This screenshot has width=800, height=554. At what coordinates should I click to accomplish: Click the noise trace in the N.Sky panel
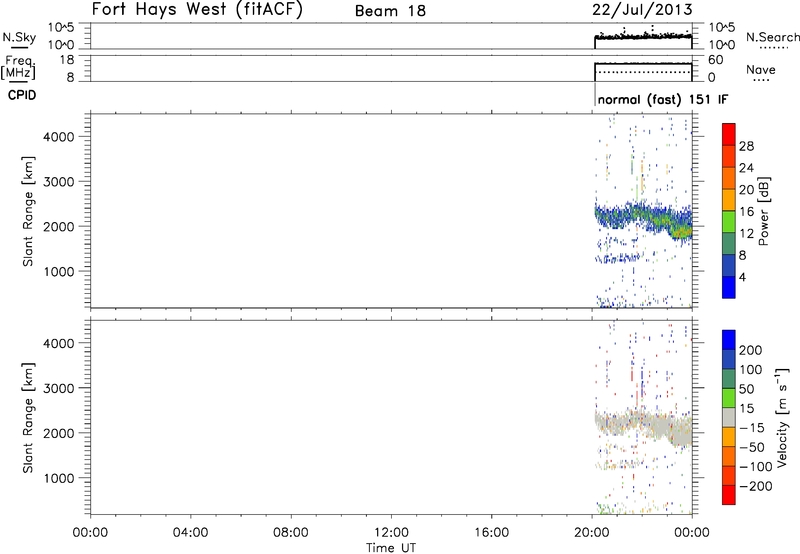click(643, 36)
